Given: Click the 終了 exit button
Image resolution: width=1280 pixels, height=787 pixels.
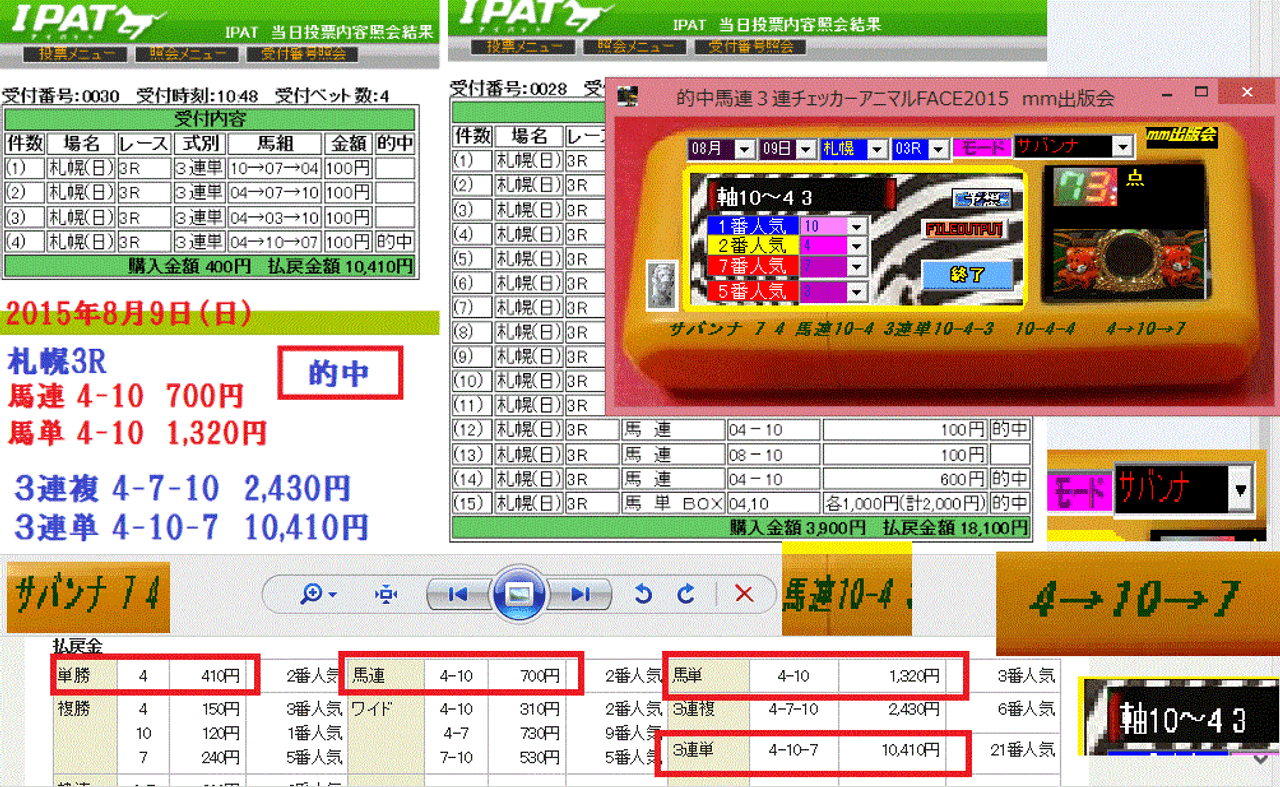Looking at the screenshot, I should click(x=968, y=275).
